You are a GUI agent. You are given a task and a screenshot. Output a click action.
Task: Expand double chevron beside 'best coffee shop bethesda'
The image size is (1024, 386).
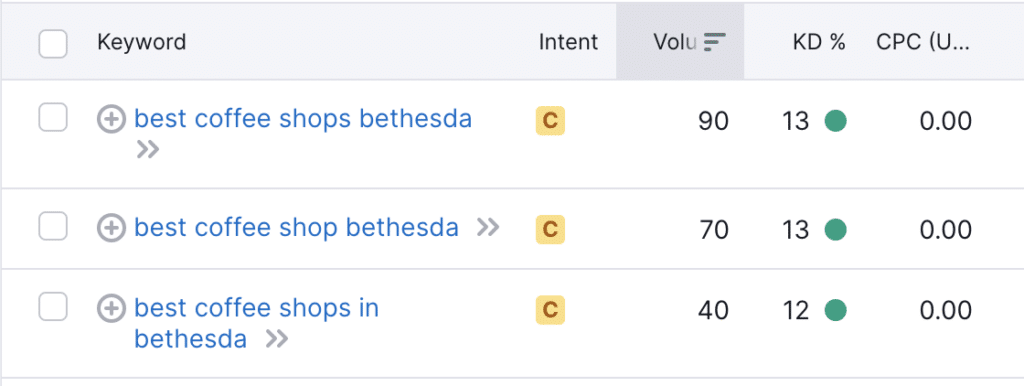[x=488, y=227]
